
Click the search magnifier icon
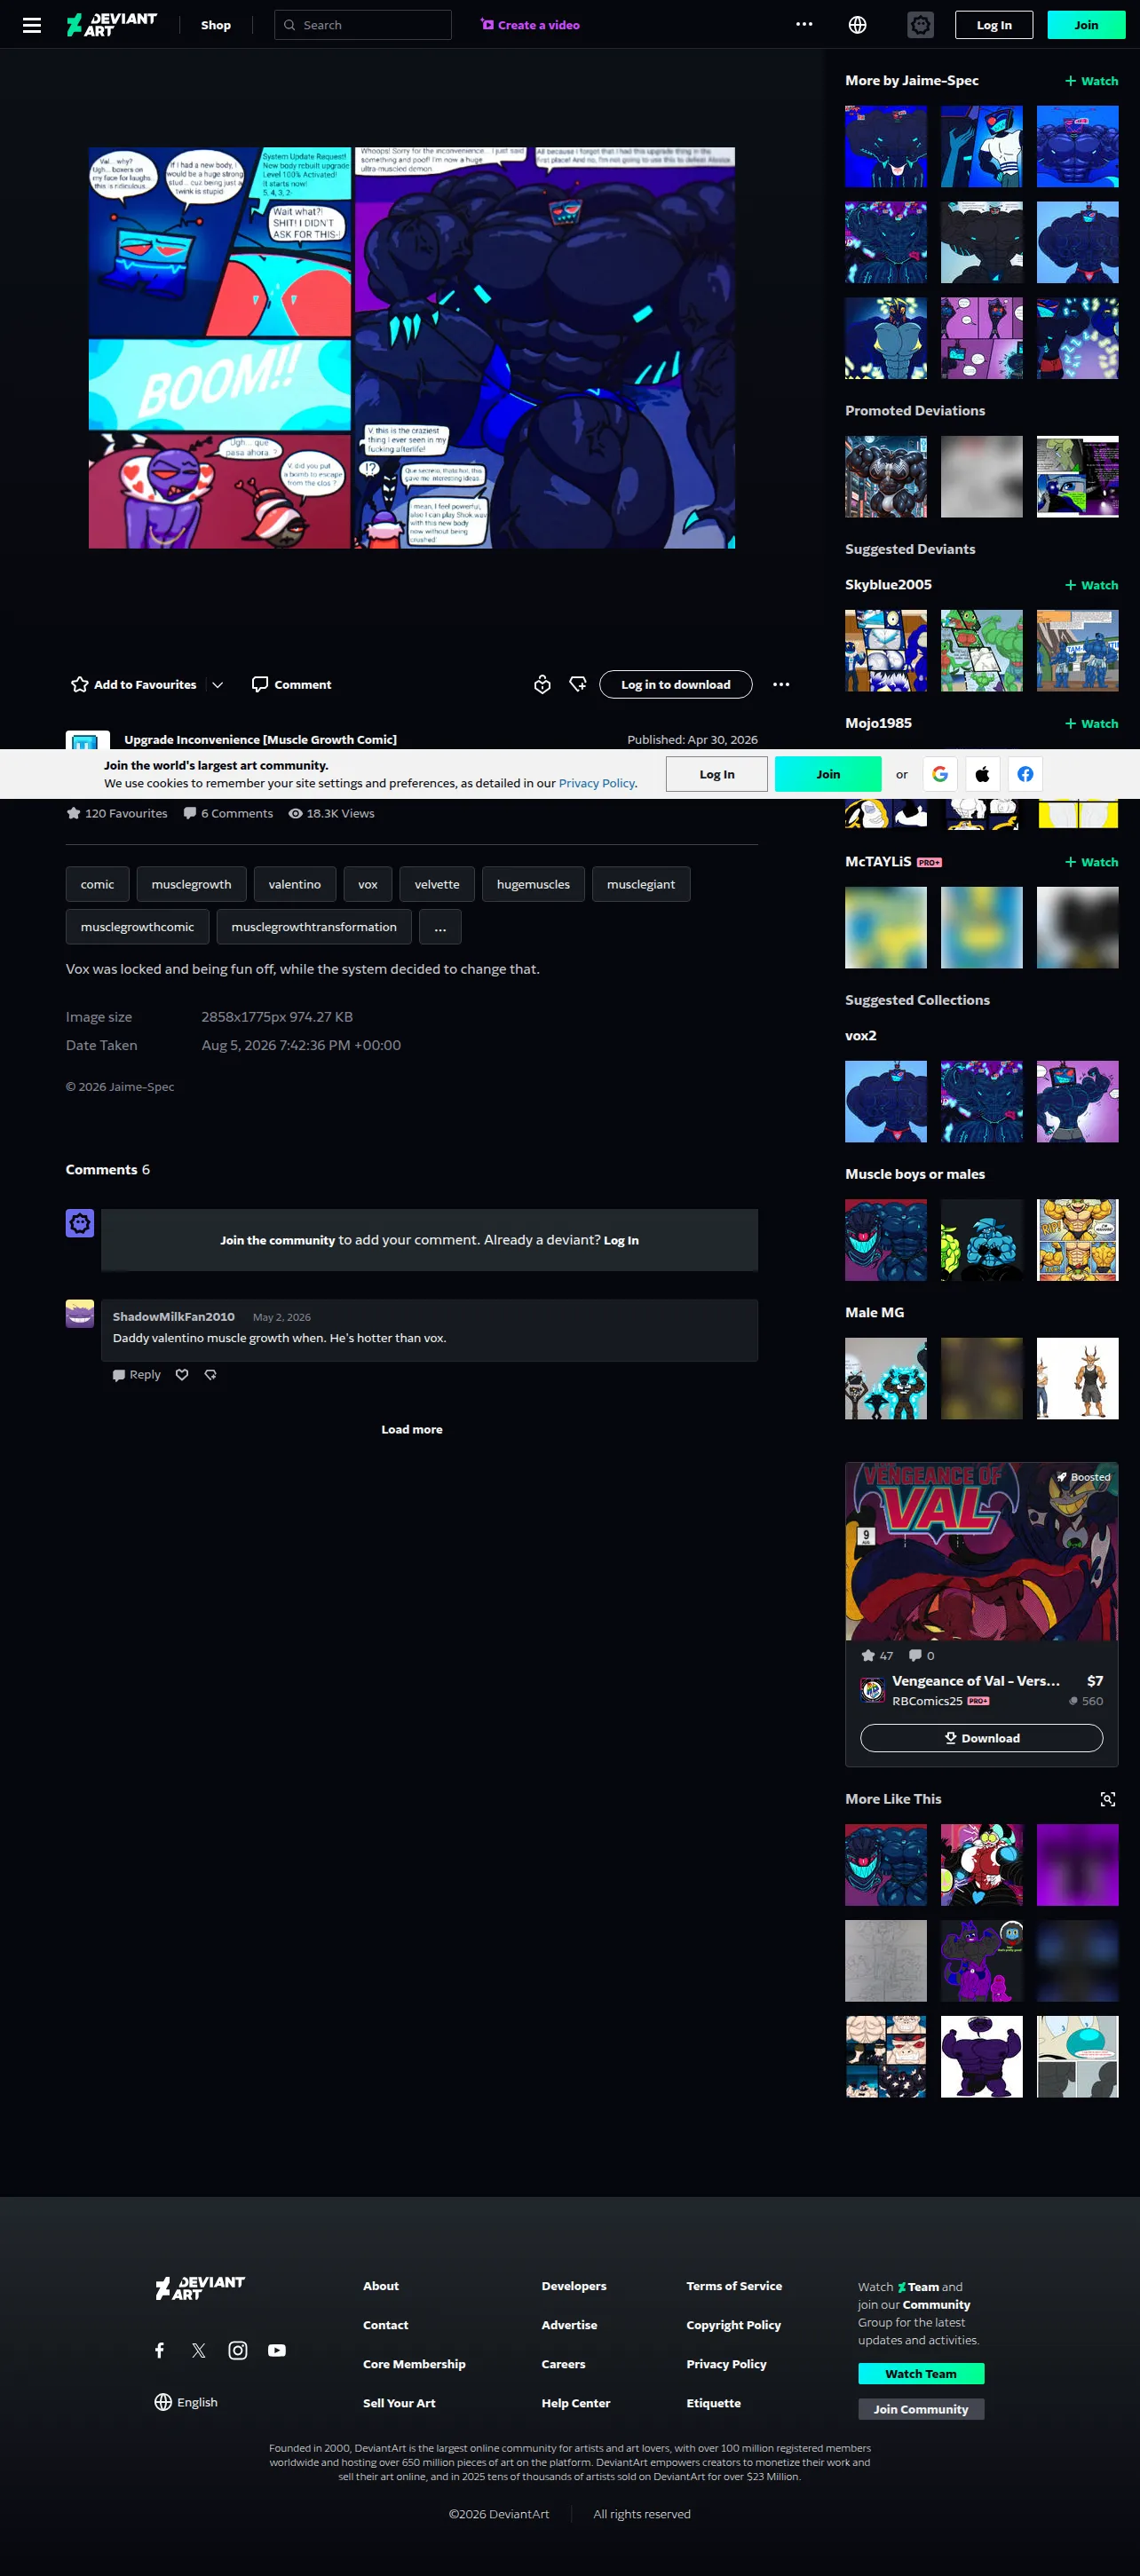[290, 25]
